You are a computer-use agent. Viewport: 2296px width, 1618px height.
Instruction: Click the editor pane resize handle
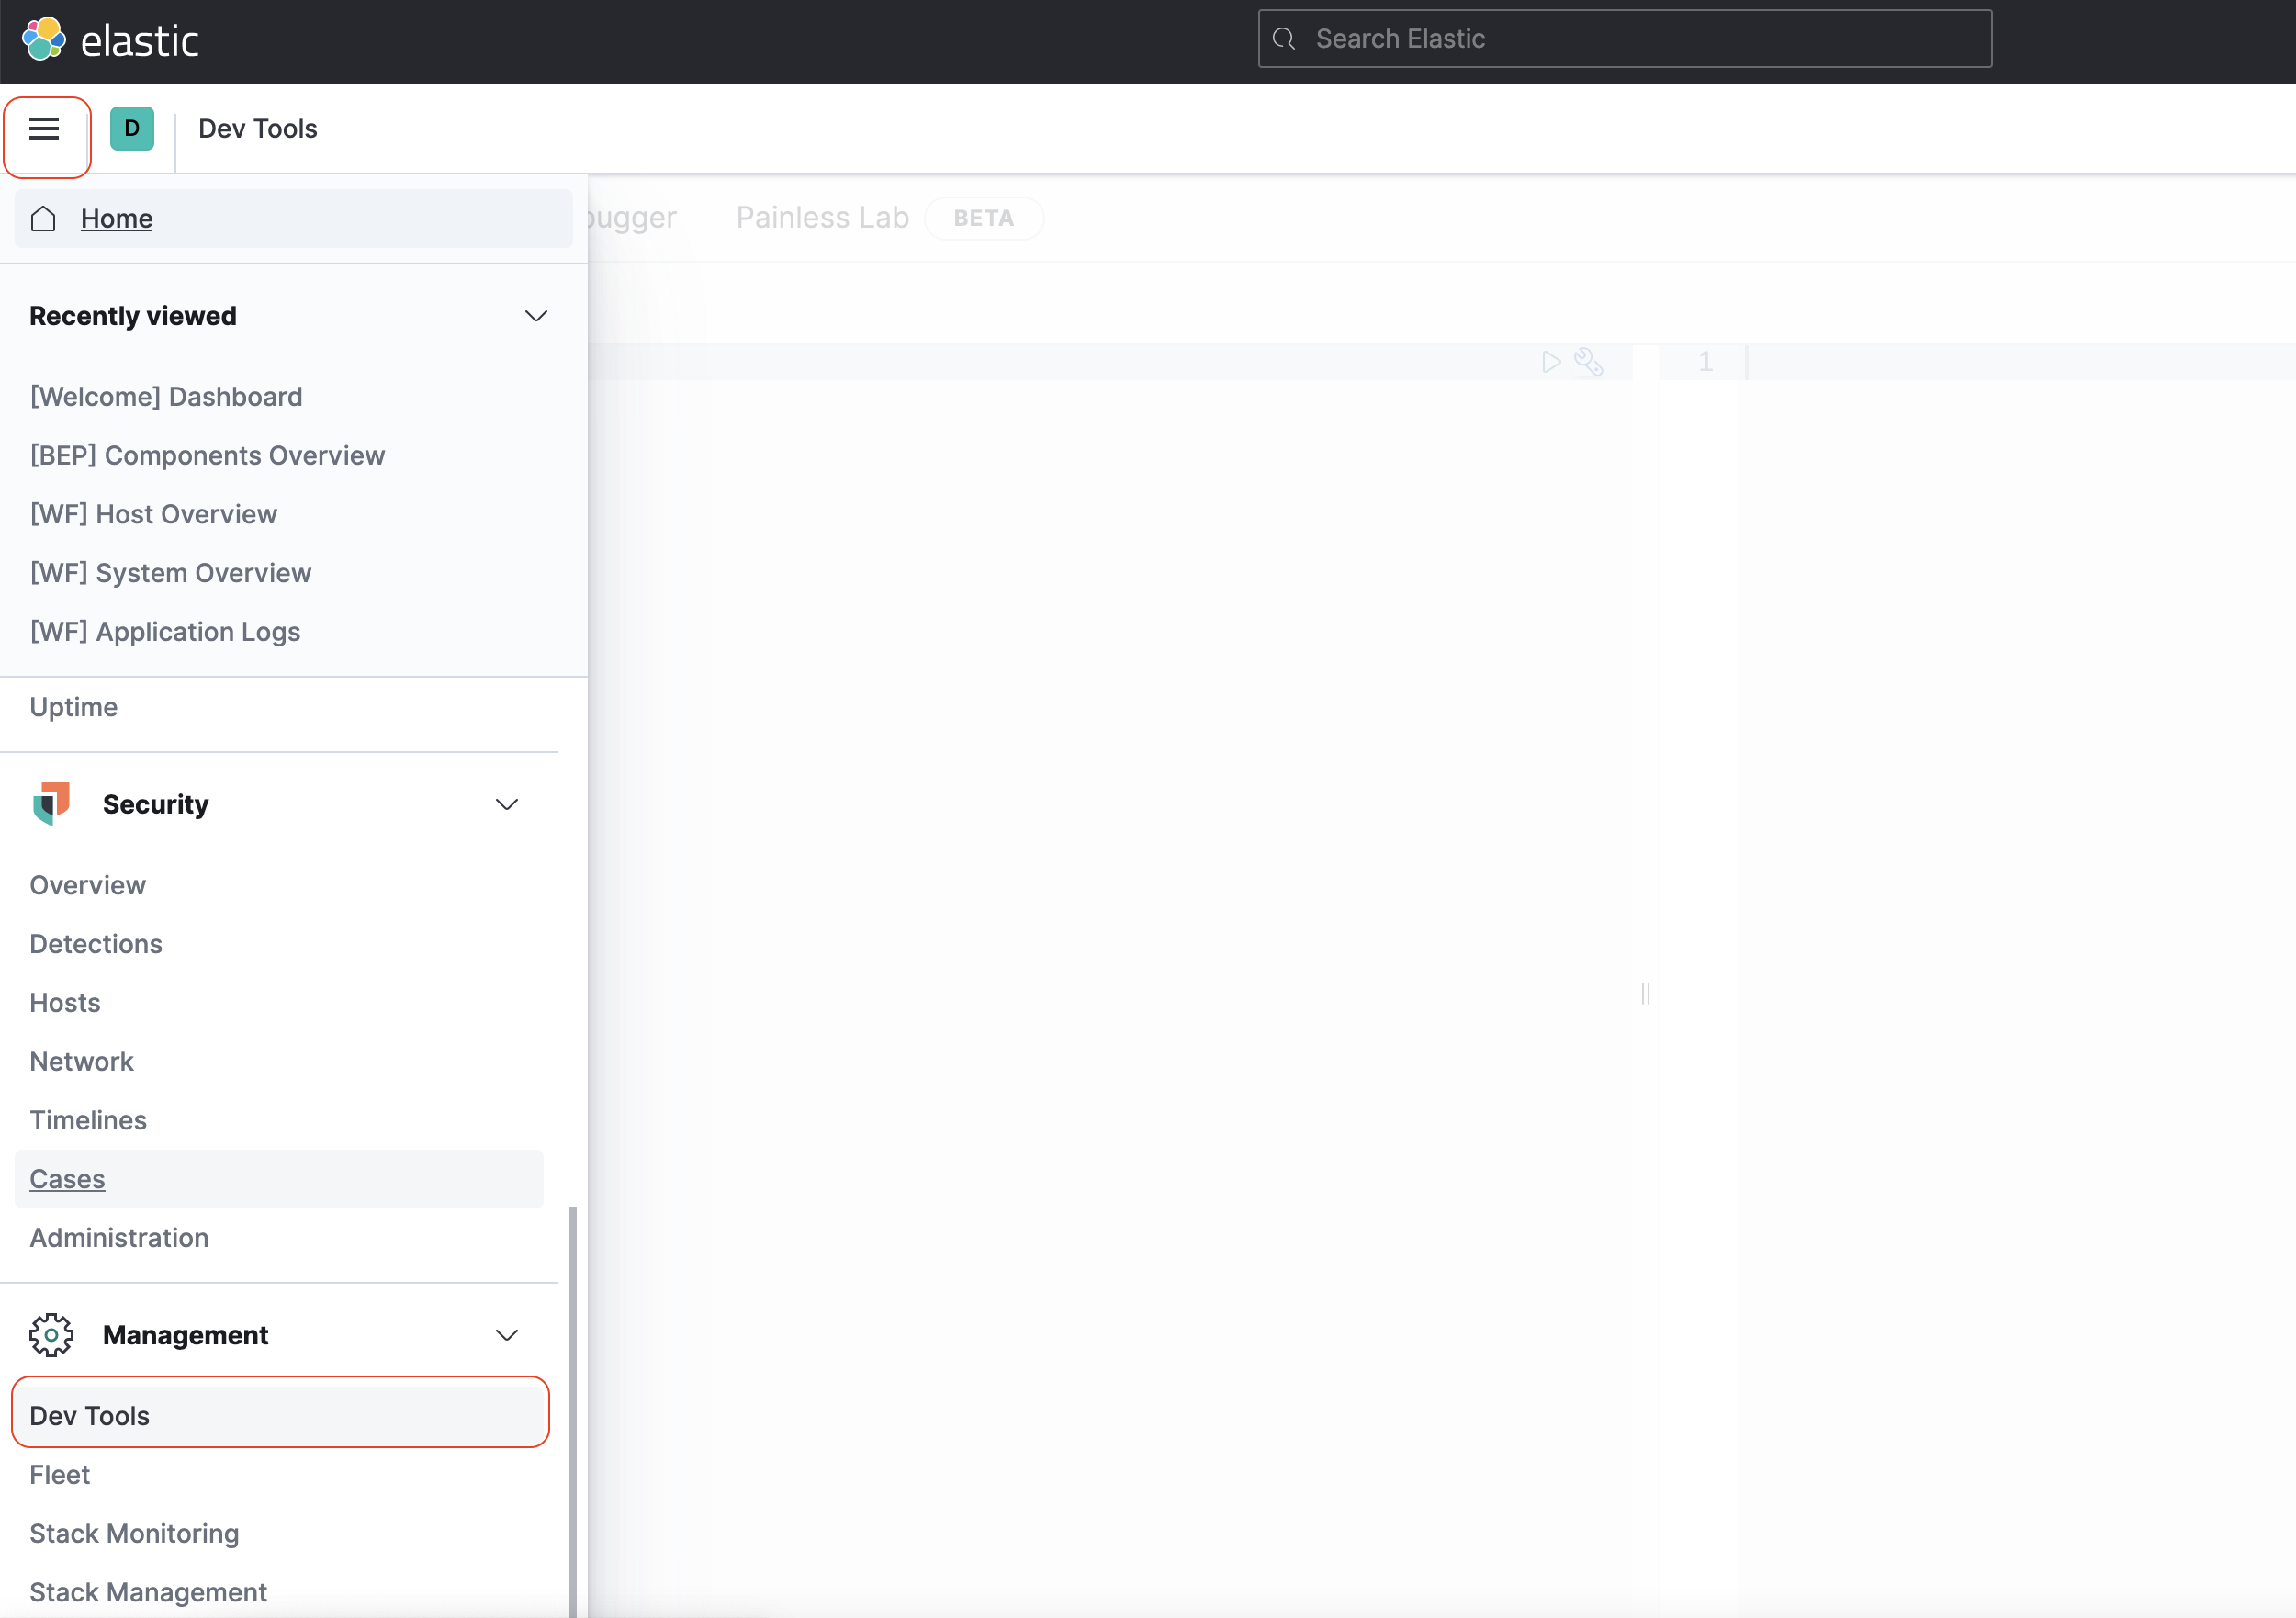(1645, 993)
